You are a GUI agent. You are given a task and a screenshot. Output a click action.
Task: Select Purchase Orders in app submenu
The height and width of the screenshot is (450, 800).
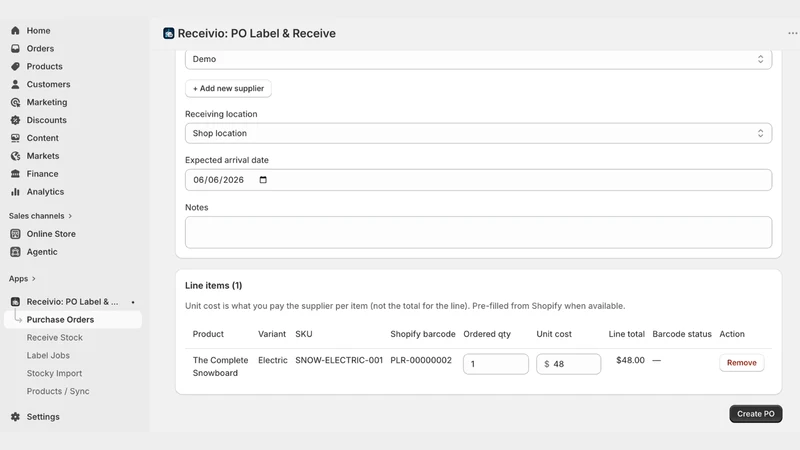coord(73,319)
